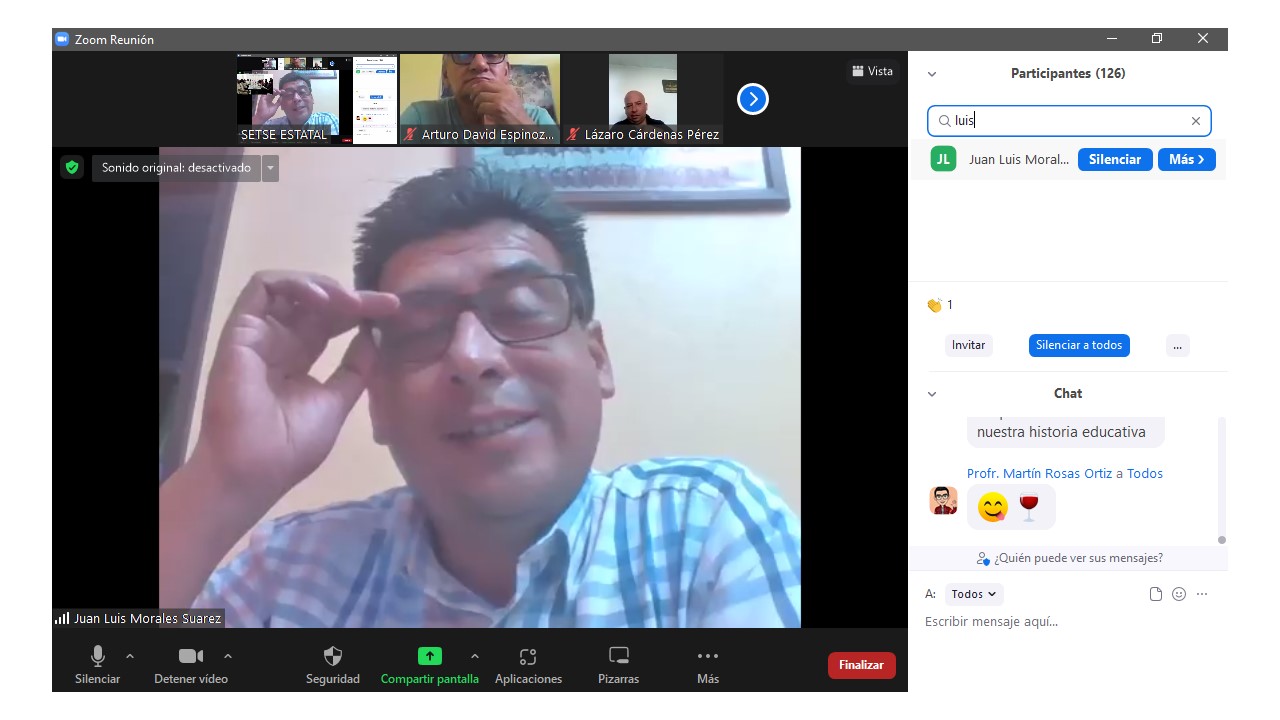The height and width of the screenshot is (720, 1280).
Task: Start sharing with Compartir pantalla
Action: click(x=430, y=665)
